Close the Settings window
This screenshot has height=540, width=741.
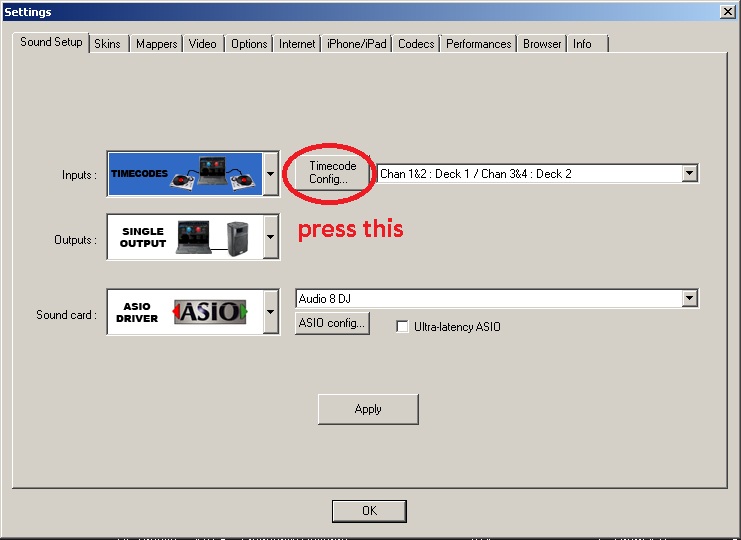728,11
